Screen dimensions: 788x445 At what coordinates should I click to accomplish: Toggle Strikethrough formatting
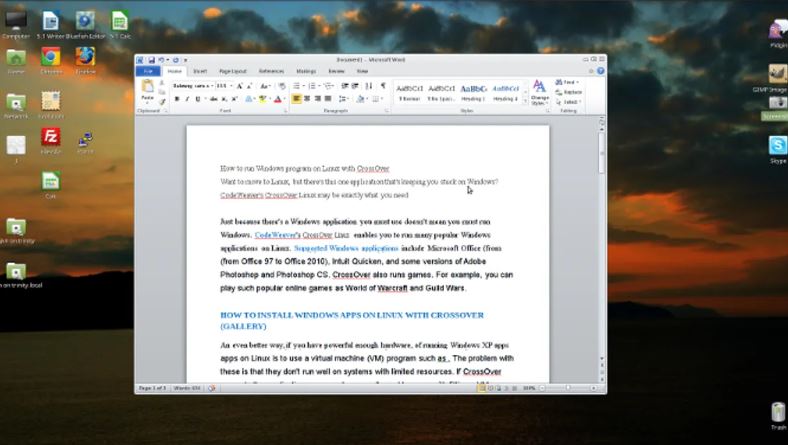tap(214, 99)
